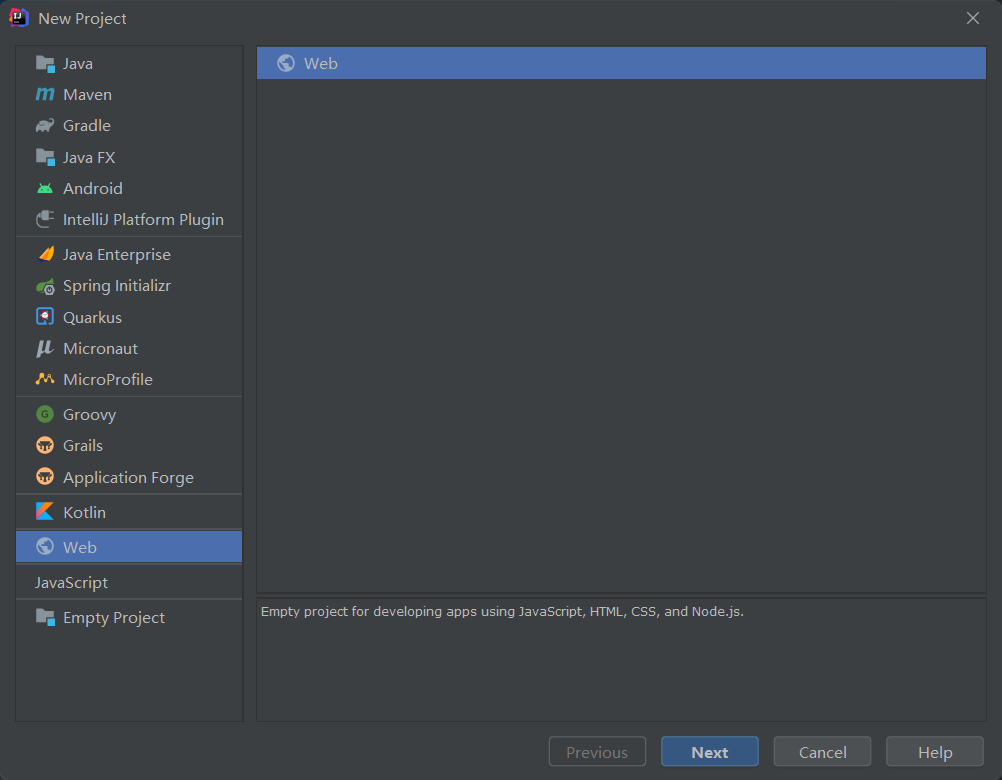Pick the Gradle generator
Image resolution: width=1002 pixels, height=780 pixels.
129,126
